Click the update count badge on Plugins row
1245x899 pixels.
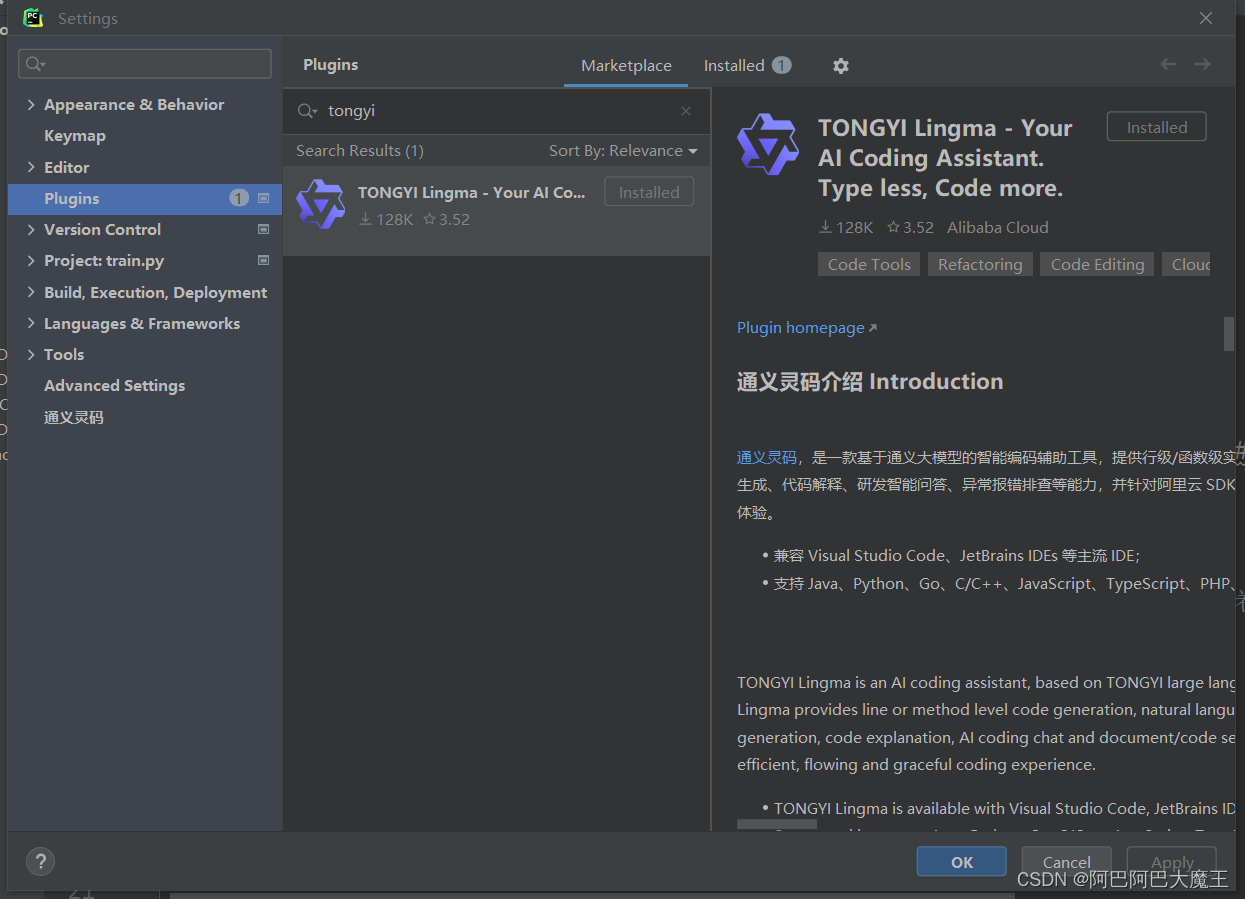click(x=239, y=198)
